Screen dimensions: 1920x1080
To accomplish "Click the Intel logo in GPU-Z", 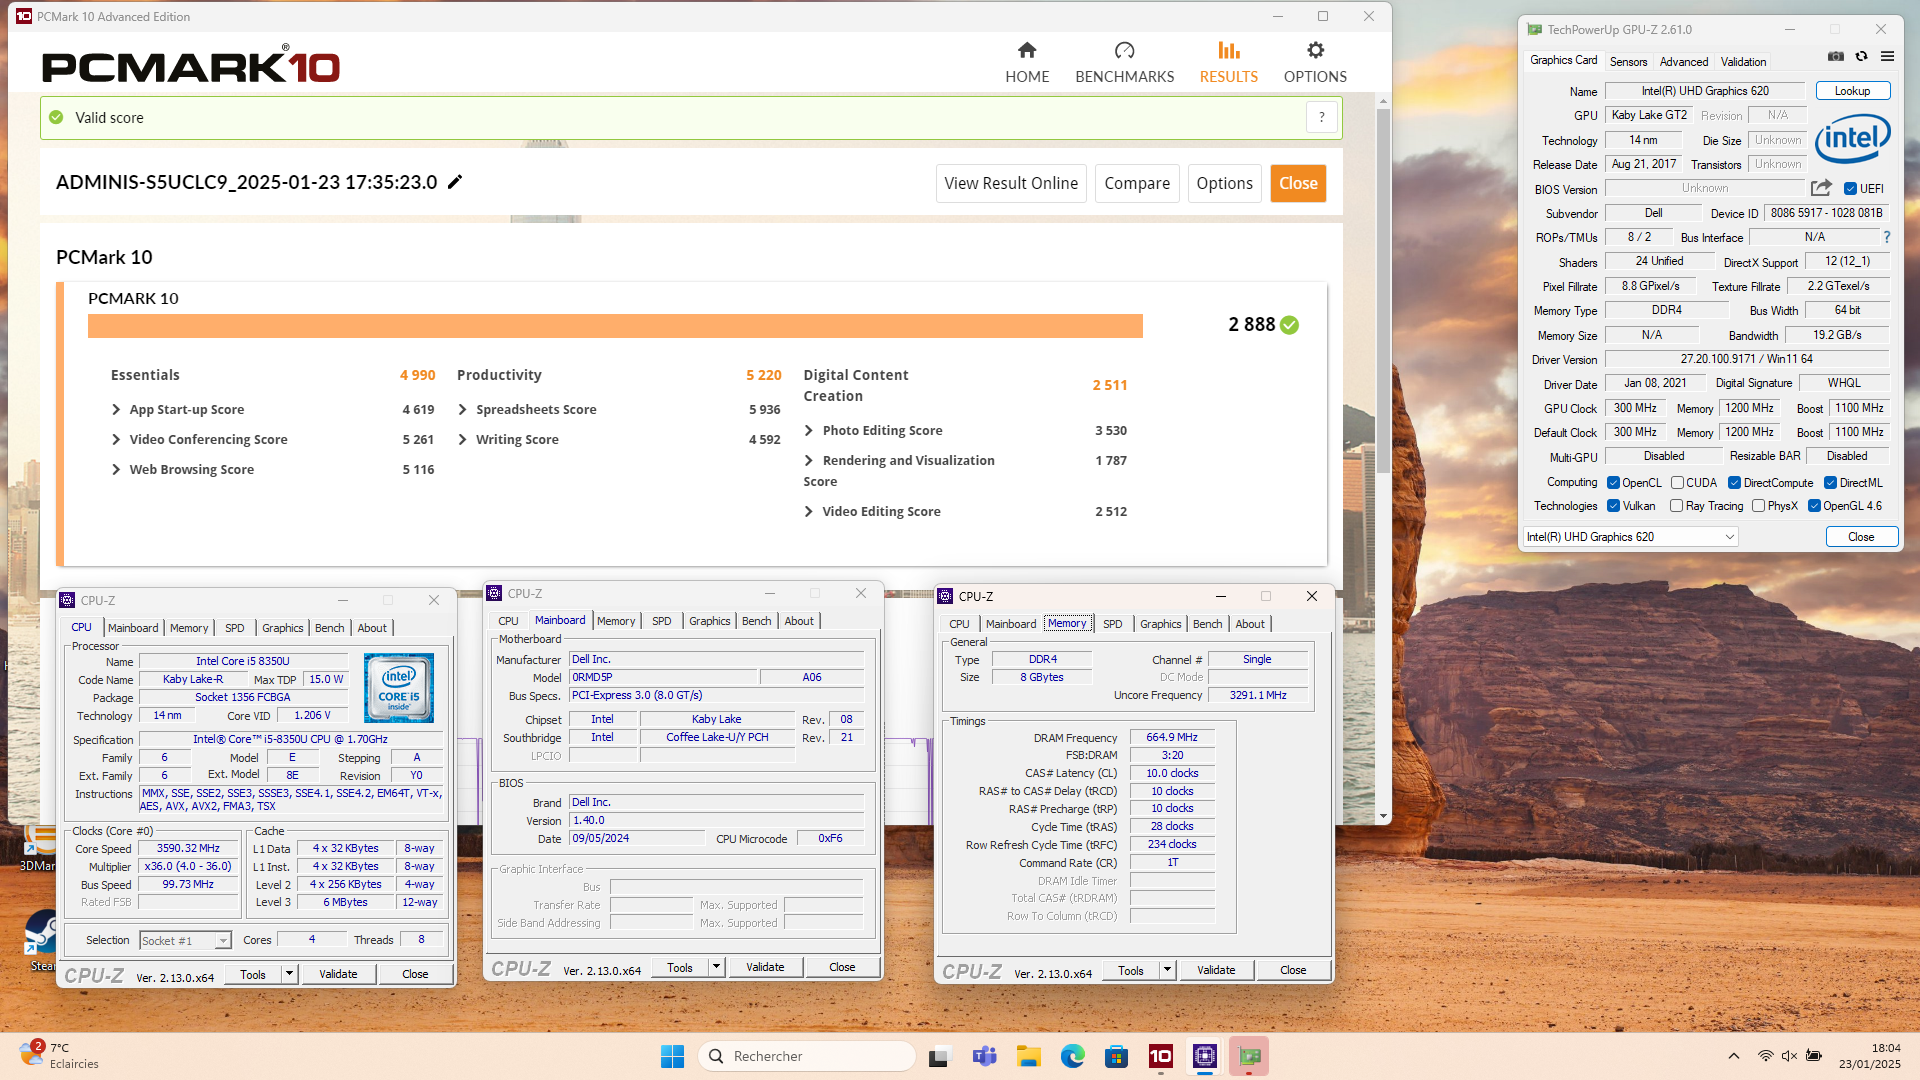I will [1852, 138].
